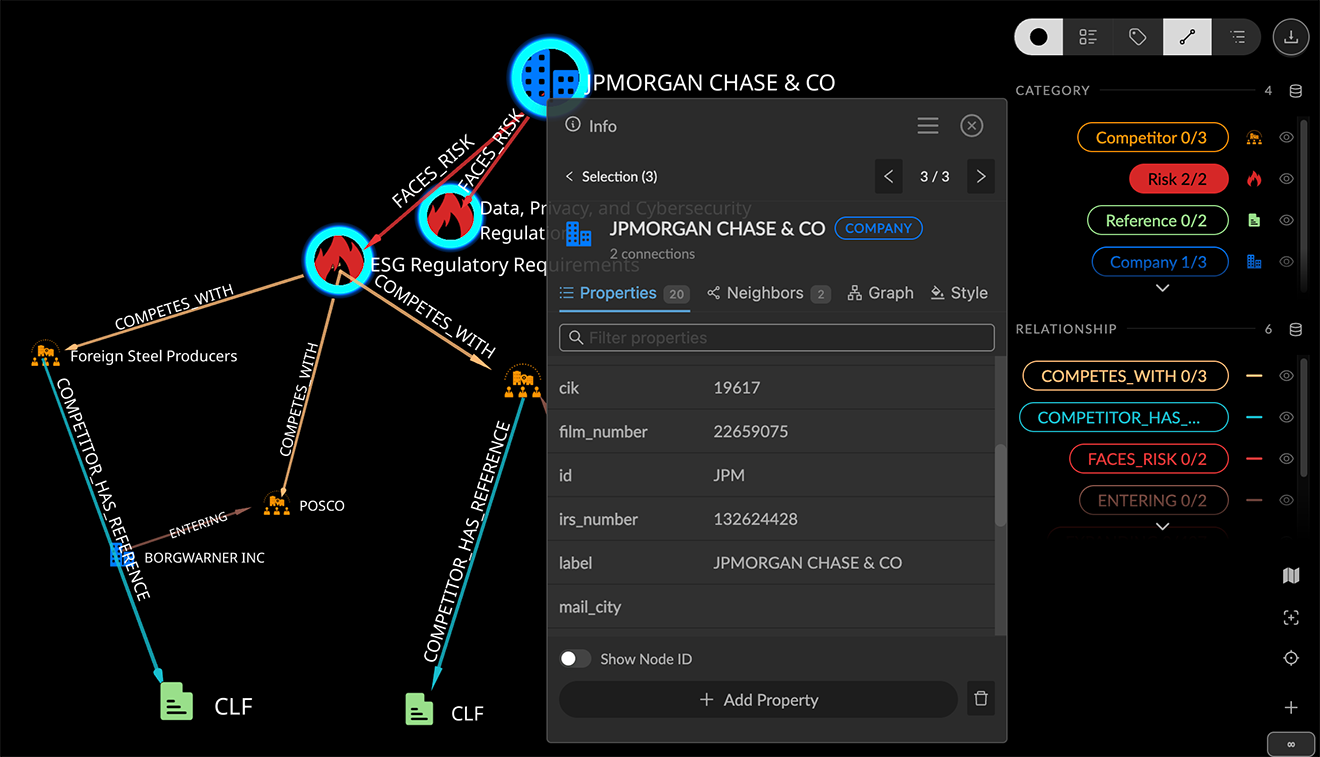1320x757 pixels.
Task: Hide COMPETES_WITH relationships via eye icon
Action: [x=1287, y=376]
